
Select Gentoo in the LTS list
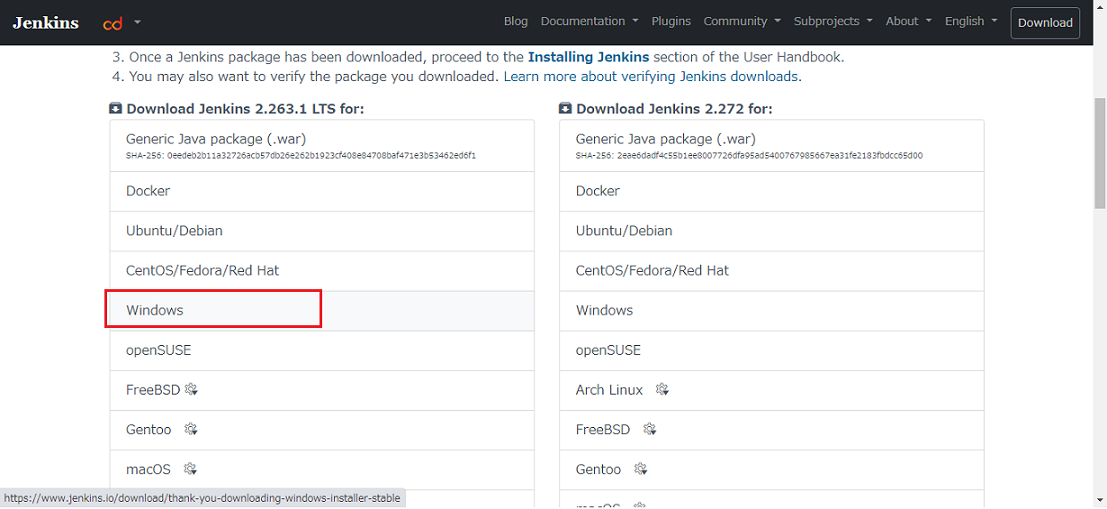(322, 429)
